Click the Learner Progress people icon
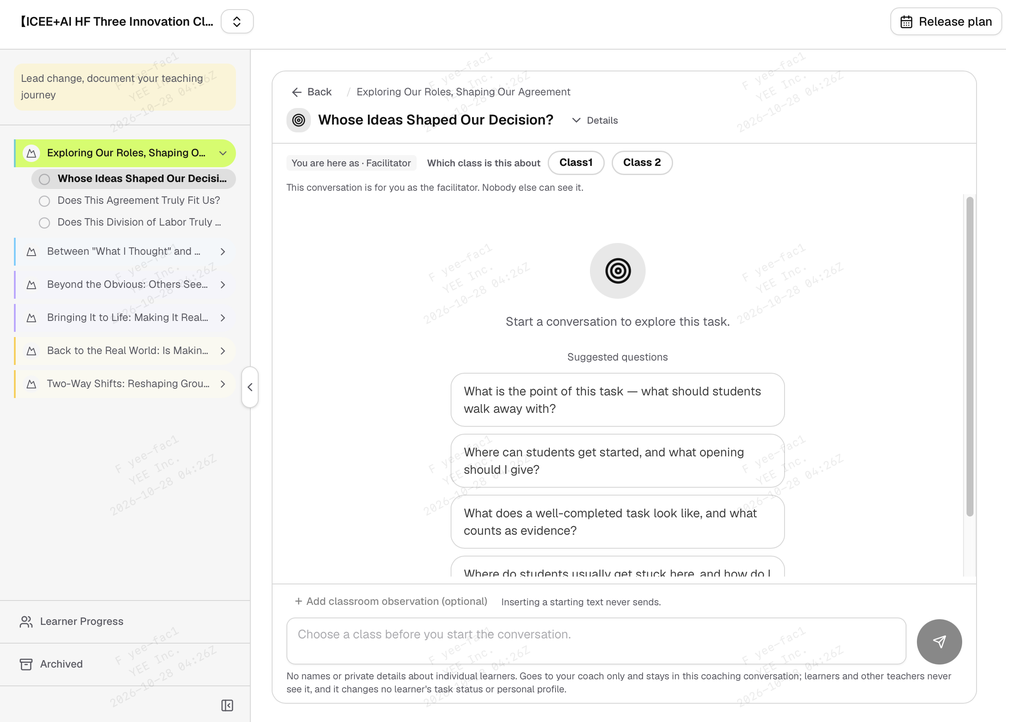This screenshot has height=722, width=1013. (26, 622)
